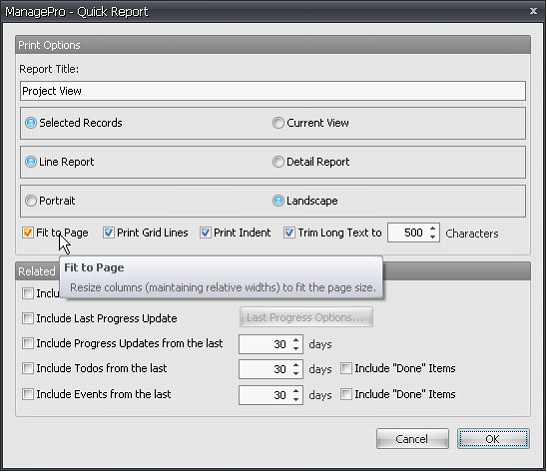Check the partially hidden first Related checkbox
The image size is (547, 472).
click(28, 293)
